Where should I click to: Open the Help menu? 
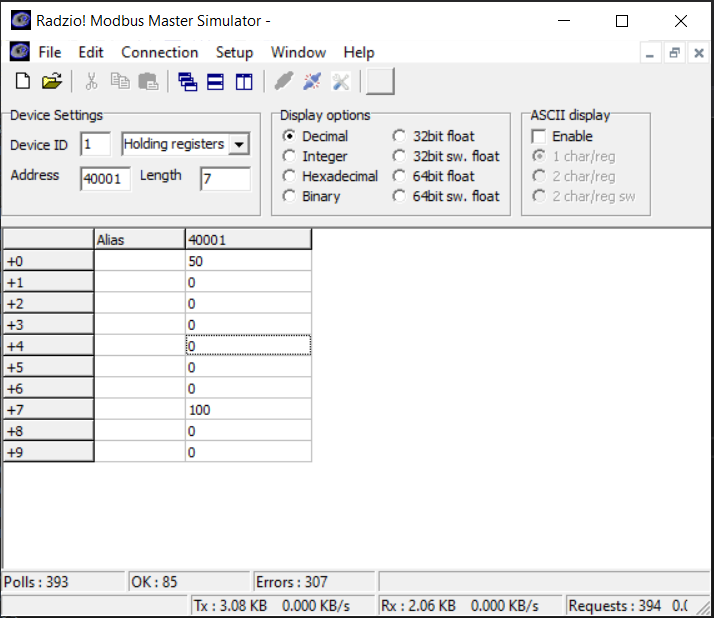[x=359, y=52]
